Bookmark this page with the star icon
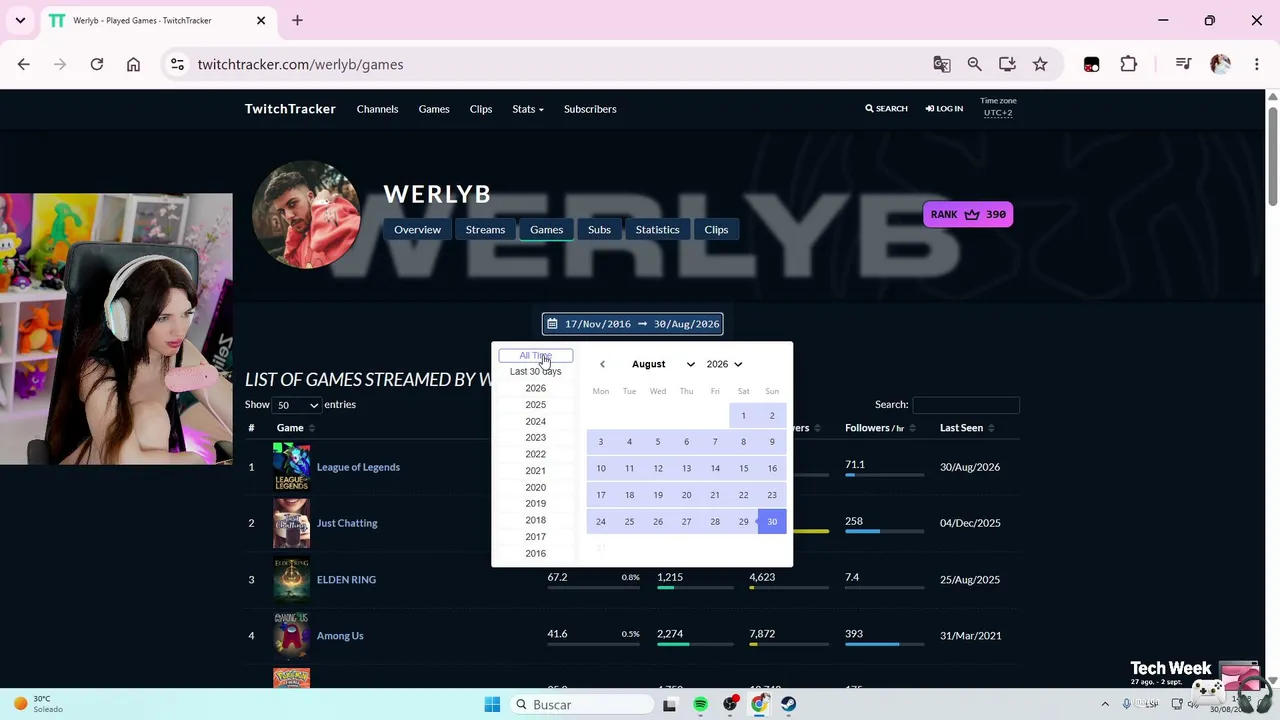The image size is (1280, 720). pyautogui.click(x=1040, y=64)
